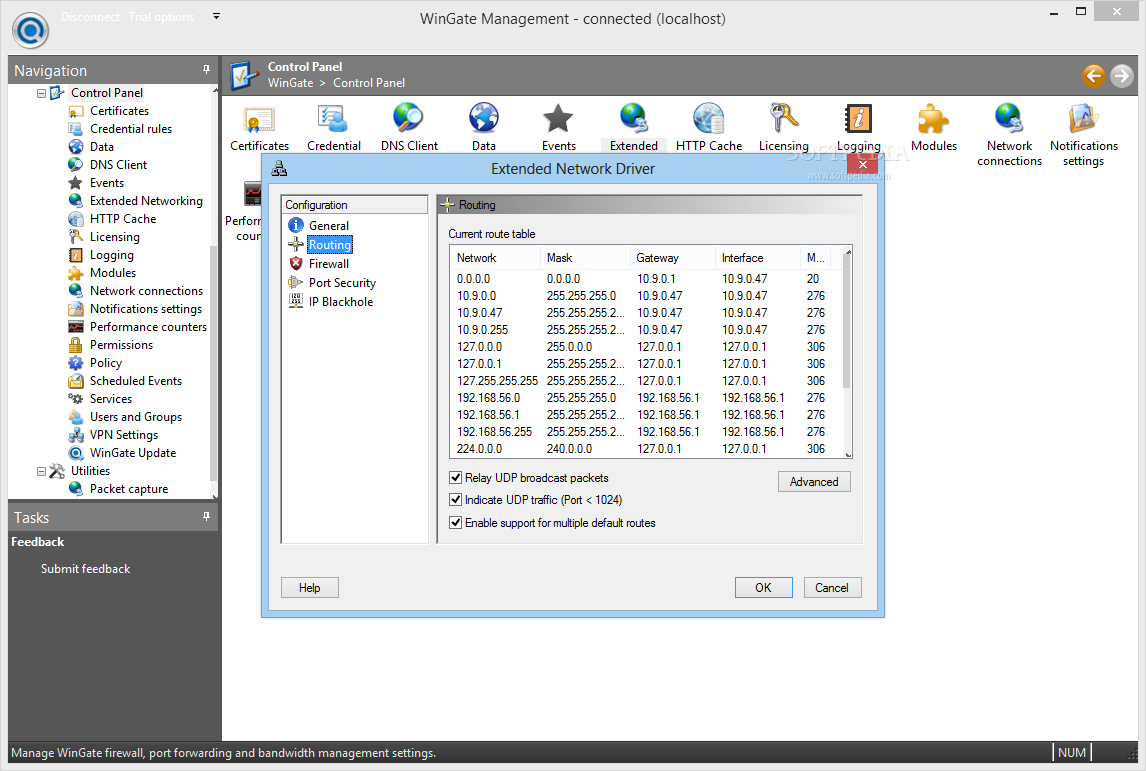The image size is (1146, 771).
Task: Click the Cancel button
Action: point(832,588)
